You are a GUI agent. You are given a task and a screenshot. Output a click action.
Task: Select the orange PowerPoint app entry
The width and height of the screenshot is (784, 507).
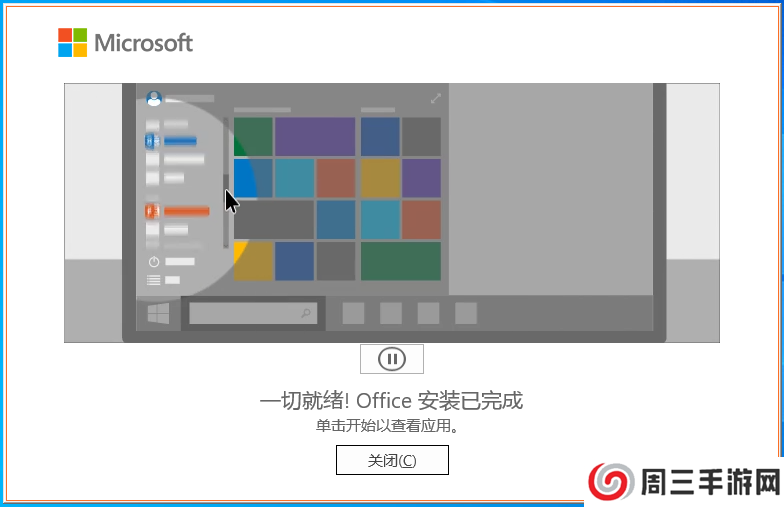pos(177,212)
